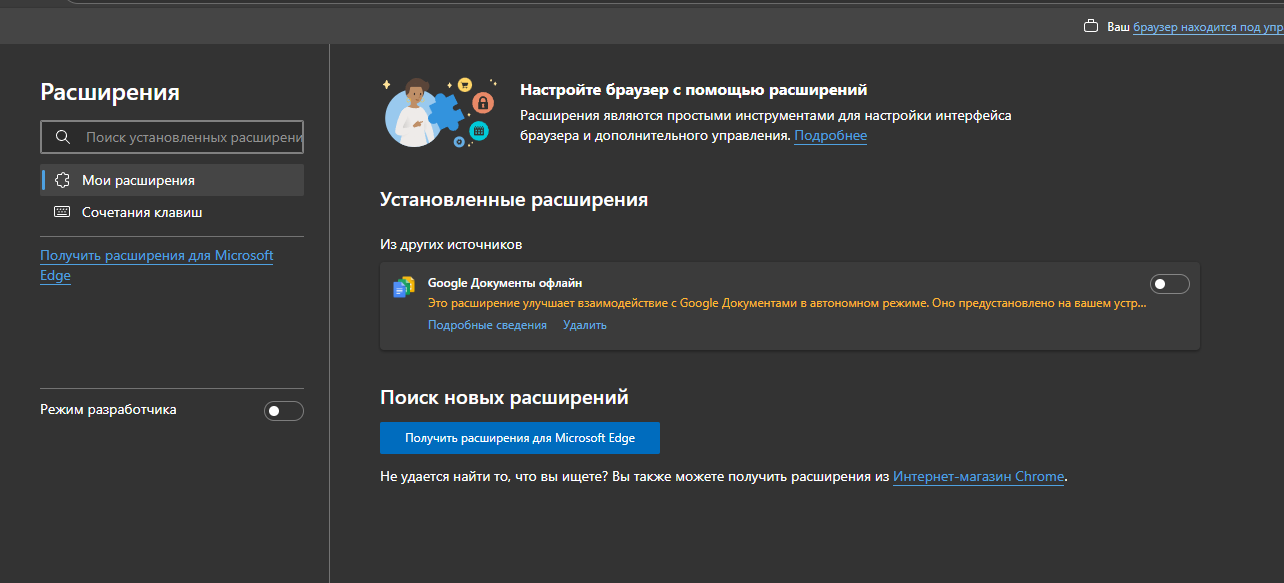Enable the Google Документы офлайн extension toggle
This screenshot has width=1284, height=583.
[1170, 284]
